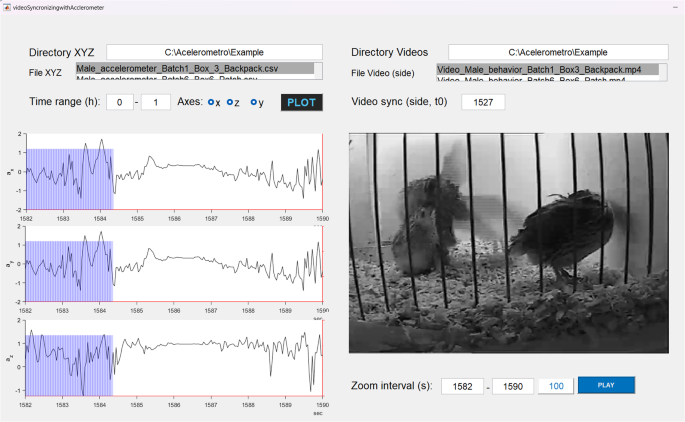Viewport: 685px width, 422px height.
Task: Click the time range end field
Action: coord(155,102)
